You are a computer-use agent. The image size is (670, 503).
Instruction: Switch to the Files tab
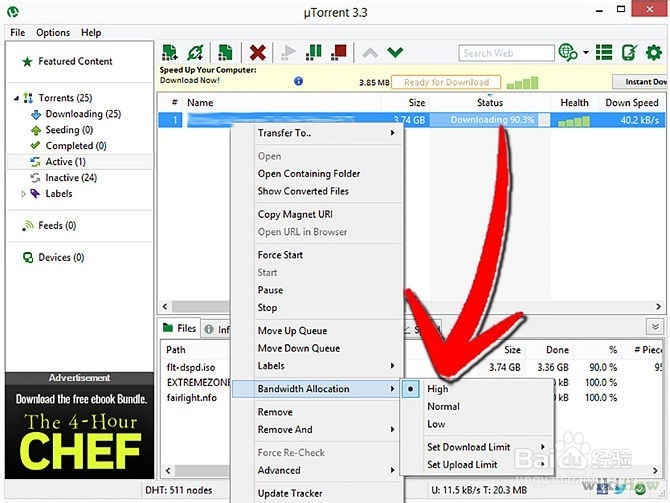point(180,328)
